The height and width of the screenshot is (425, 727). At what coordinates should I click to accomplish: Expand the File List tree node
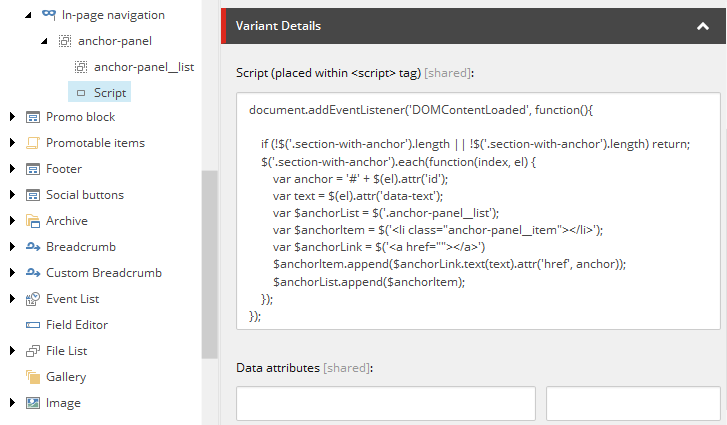(12, 351)
